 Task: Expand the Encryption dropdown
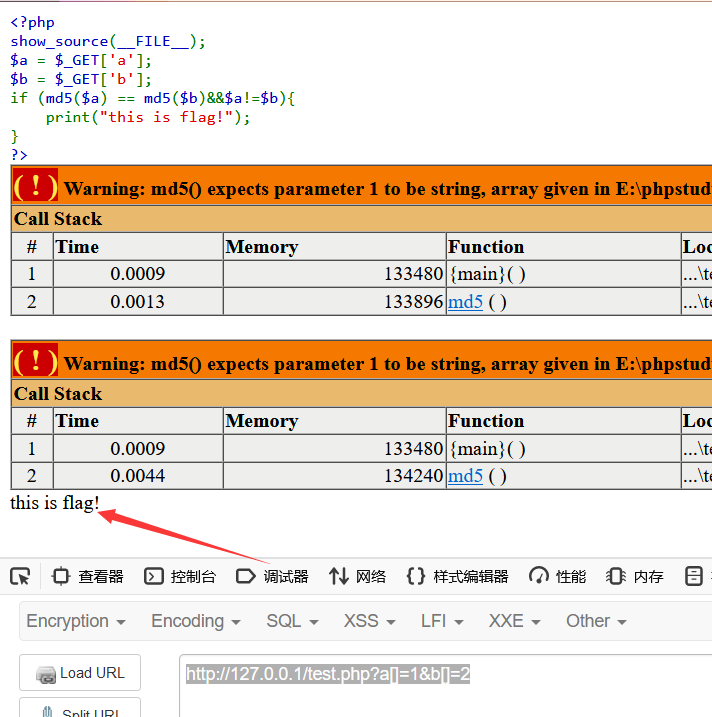[x=76, y=621]
